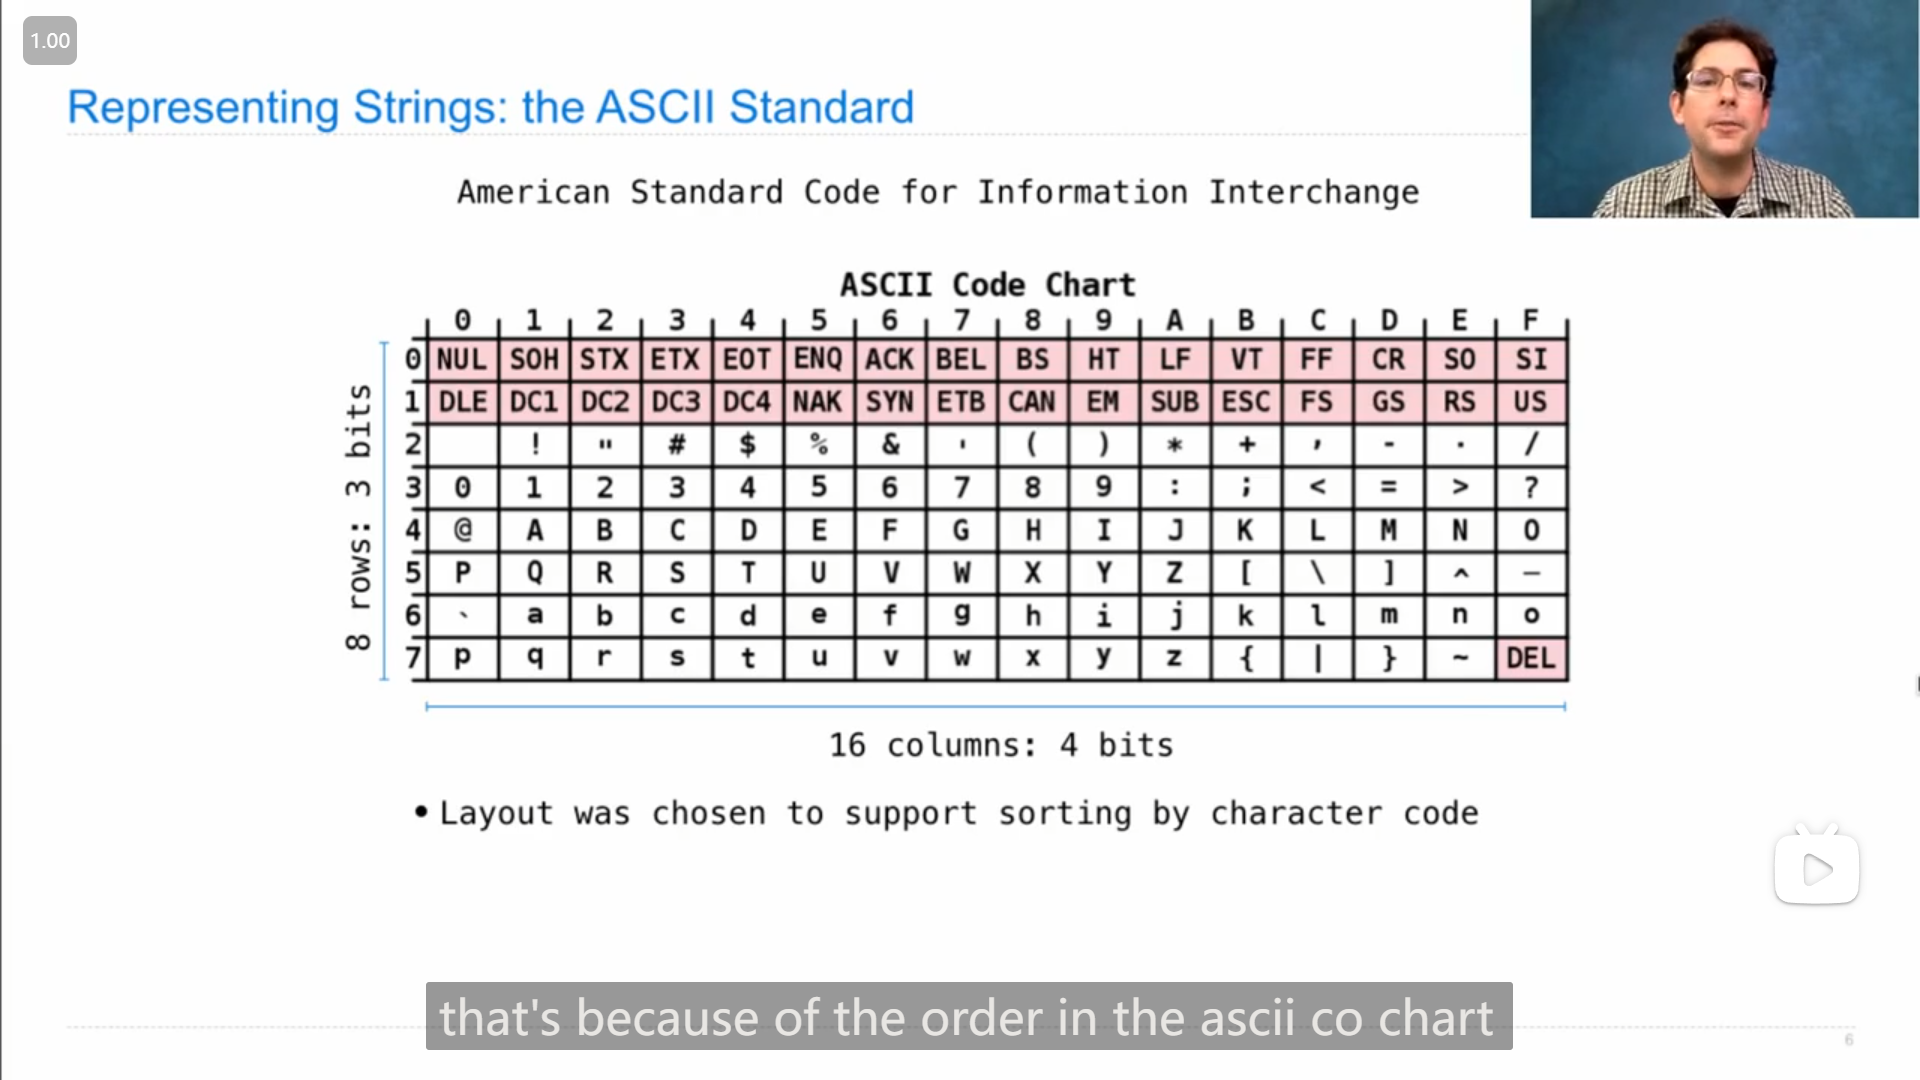Click the '?' cell in row 3
This screenshot has height=1080, width=1920.
coord(1530,487)
